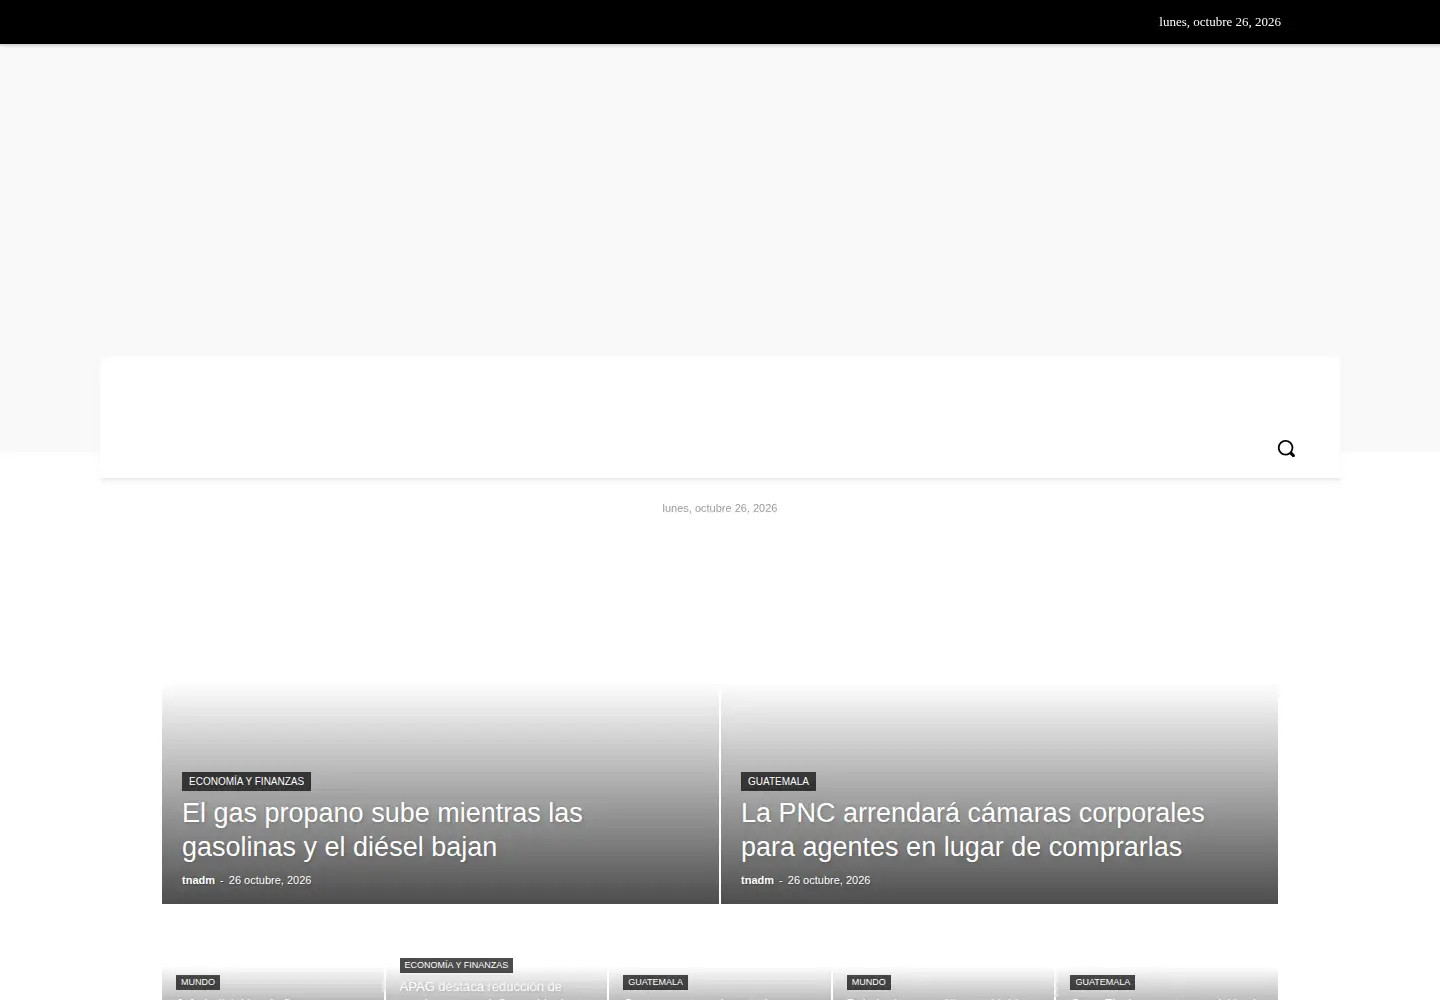Open author tnadm on propano article
Image resolution: width=1440 pixels, height=1000 pixels.
pyautogui.click(x=198, y=880)
